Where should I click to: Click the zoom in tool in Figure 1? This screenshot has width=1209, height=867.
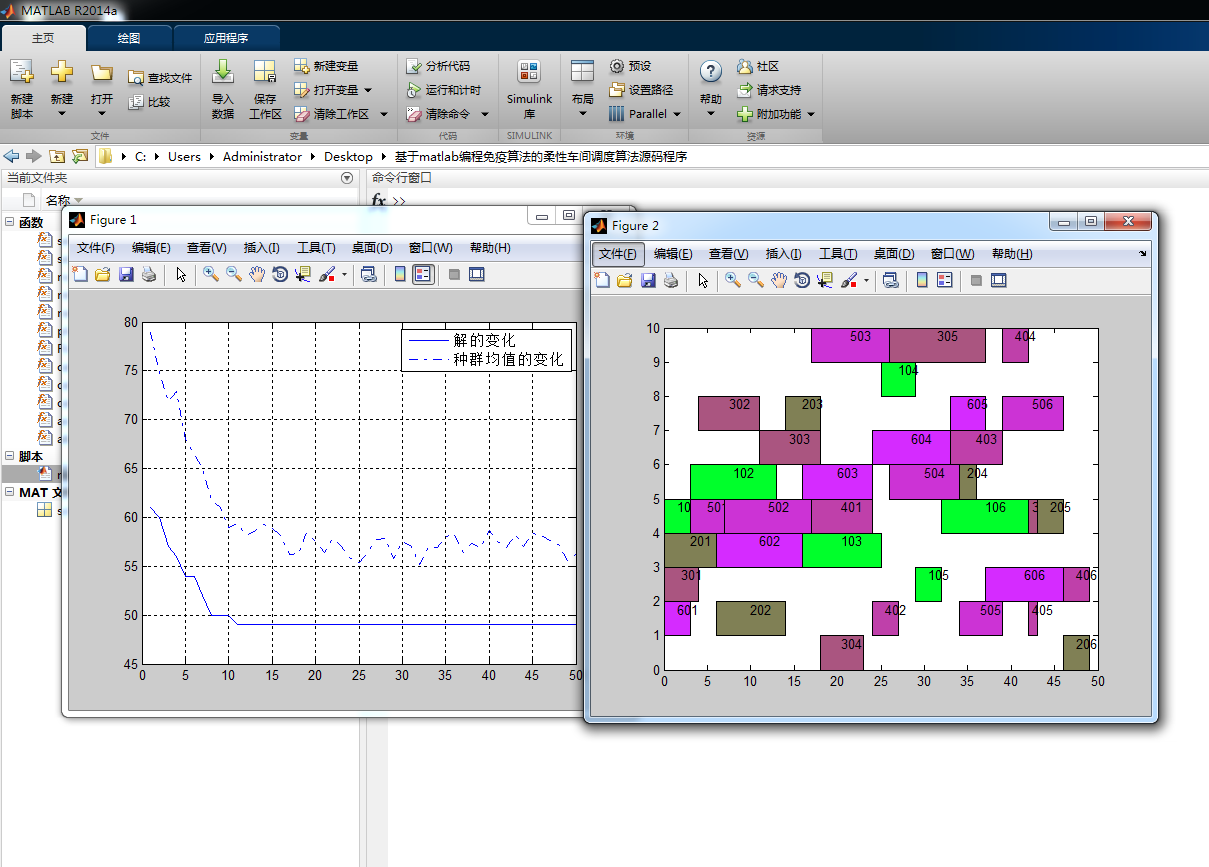[x=210, y=274]
